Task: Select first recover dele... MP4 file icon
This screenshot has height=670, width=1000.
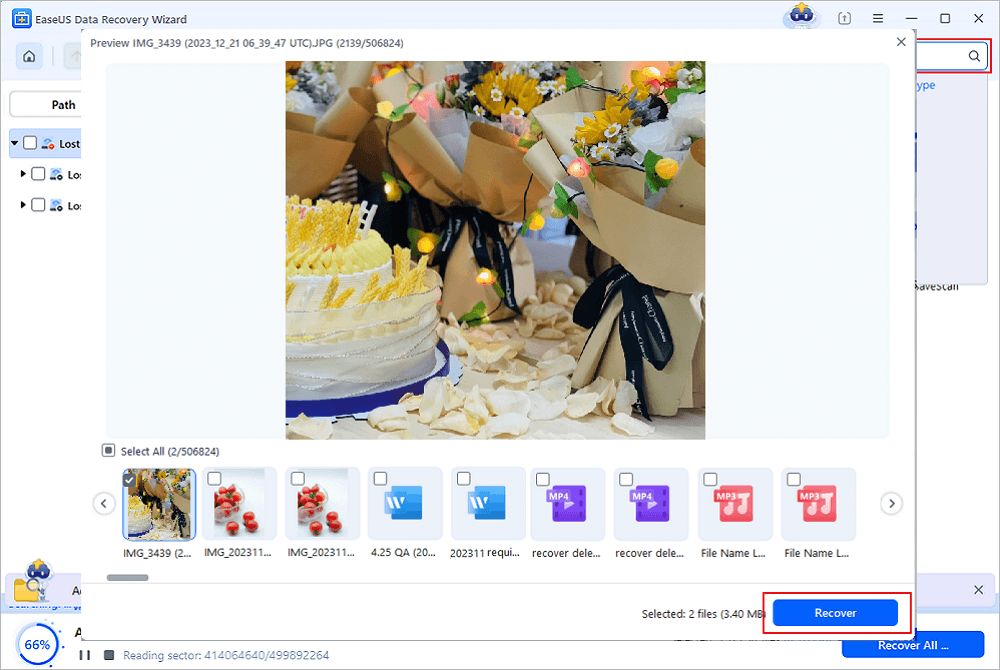Action: click(x=567, y=503)
